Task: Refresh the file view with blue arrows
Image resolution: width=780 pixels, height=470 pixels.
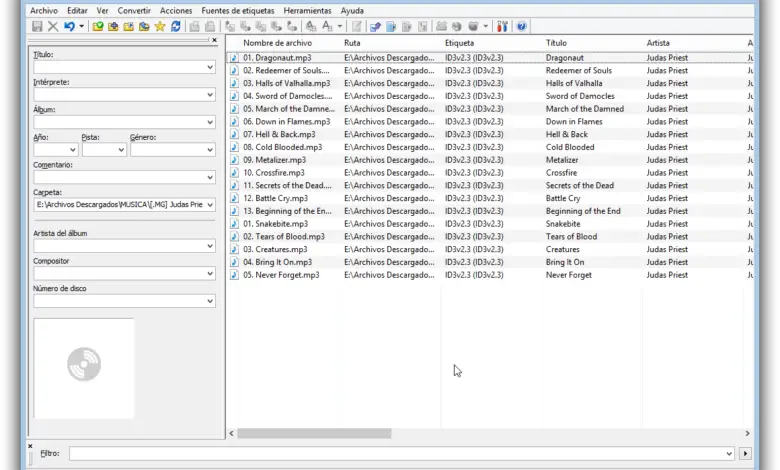Action: 176,26
